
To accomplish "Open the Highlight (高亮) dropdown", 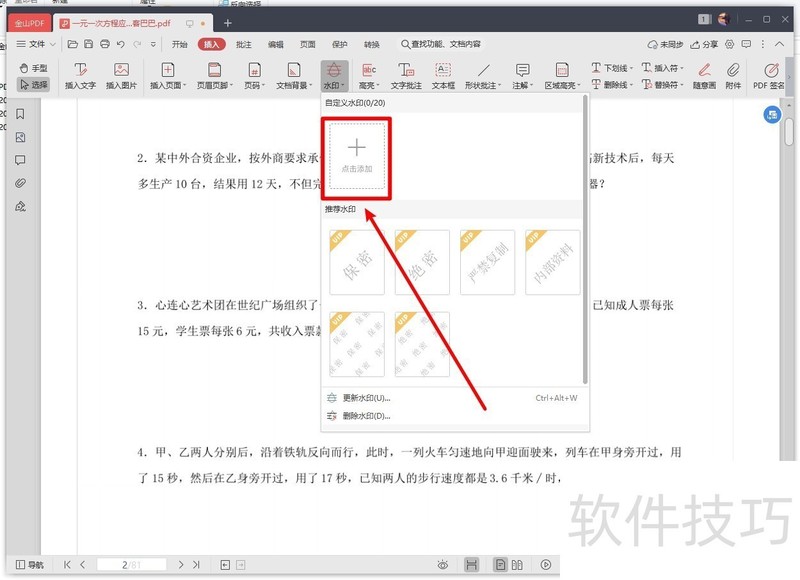I will click(369, 75).
